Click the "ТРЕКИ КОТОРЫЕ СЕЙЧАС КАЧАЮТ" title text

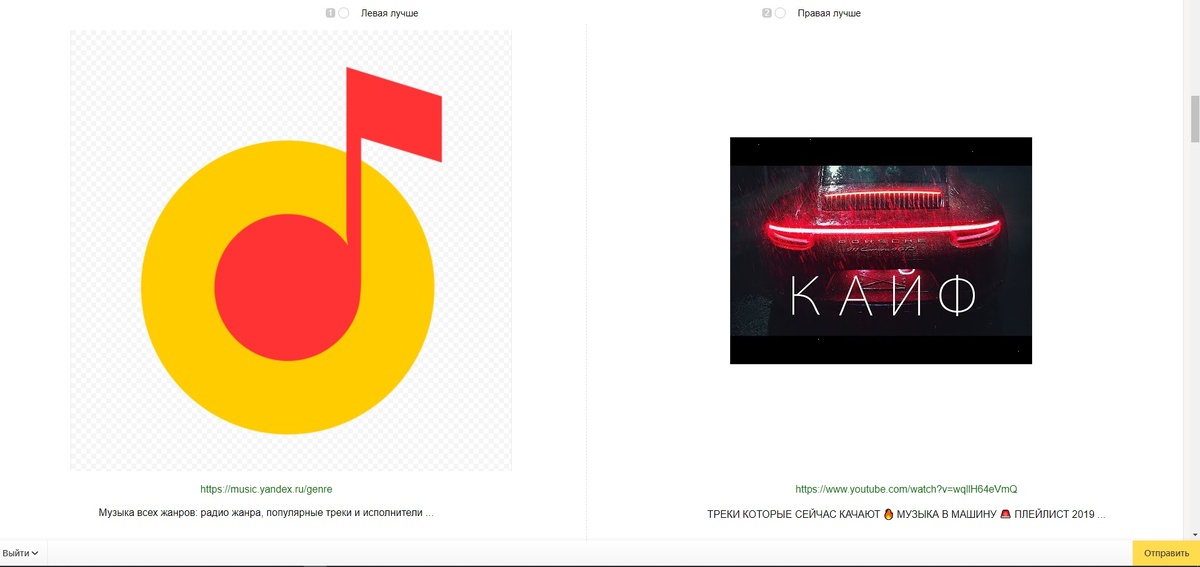pyautogui.click(x=906, y=514)
